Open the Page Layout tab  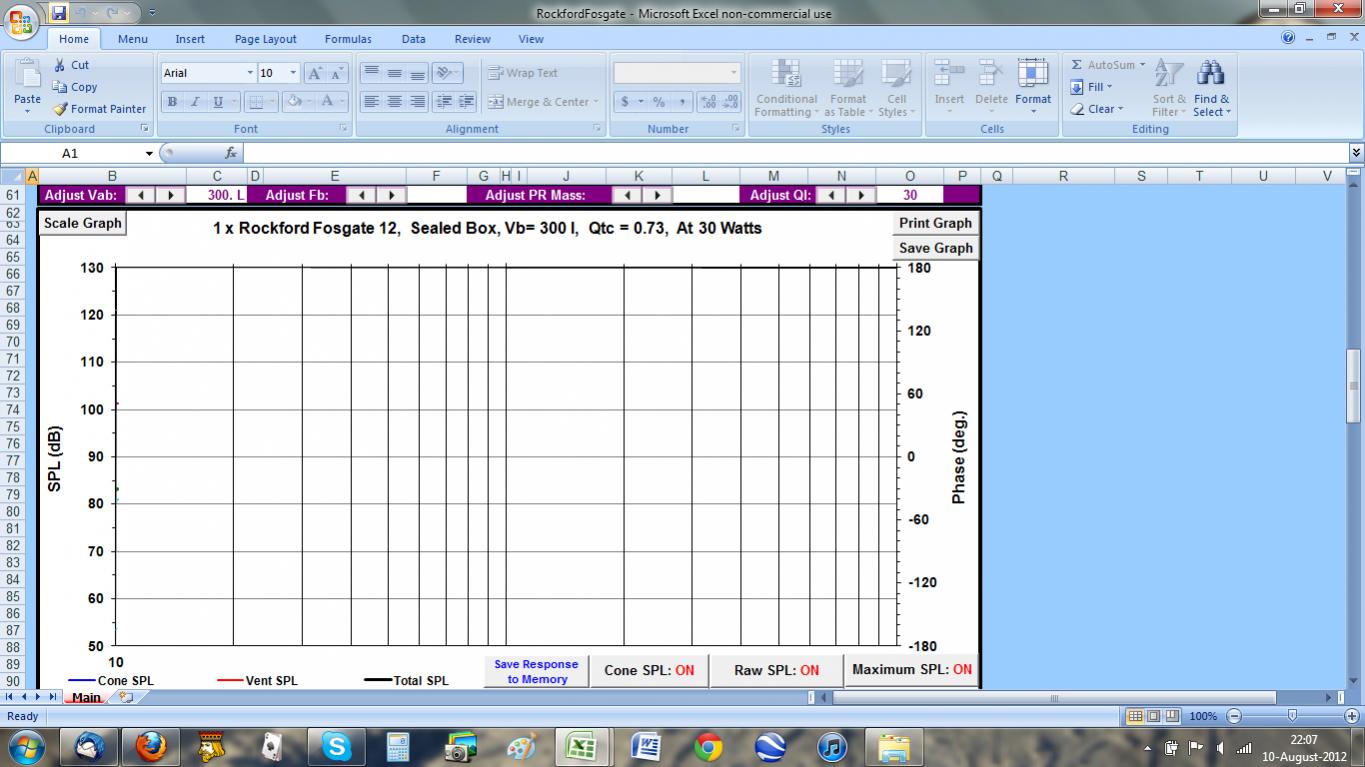tap(266, 39)
